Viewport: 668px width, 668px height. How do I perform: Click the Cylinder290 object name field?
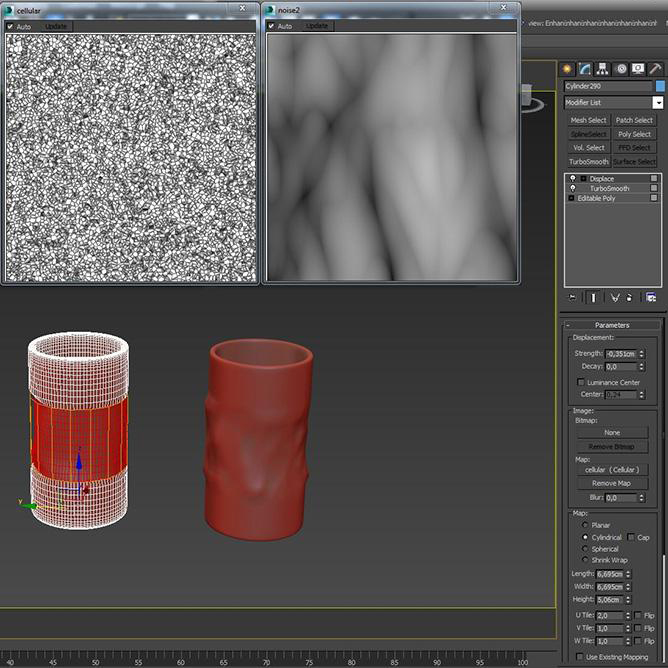coord(608,86)
